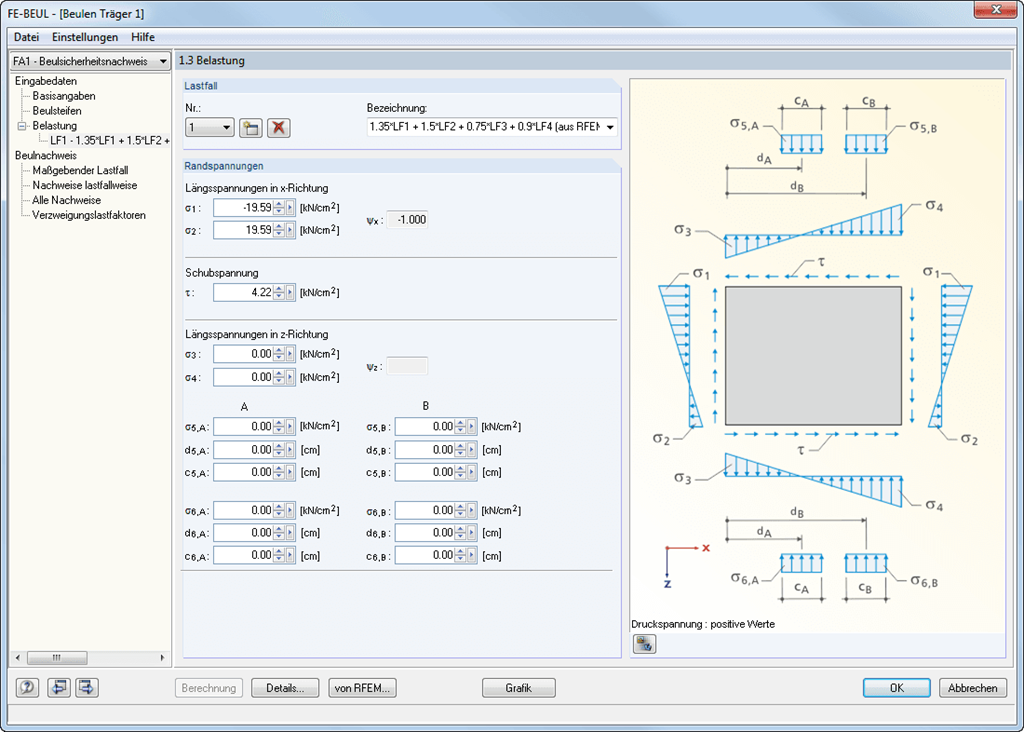Go to previous input table icon
This screenshot has width=1024, height=732.
pyautogui.click(x=59, y=688)
